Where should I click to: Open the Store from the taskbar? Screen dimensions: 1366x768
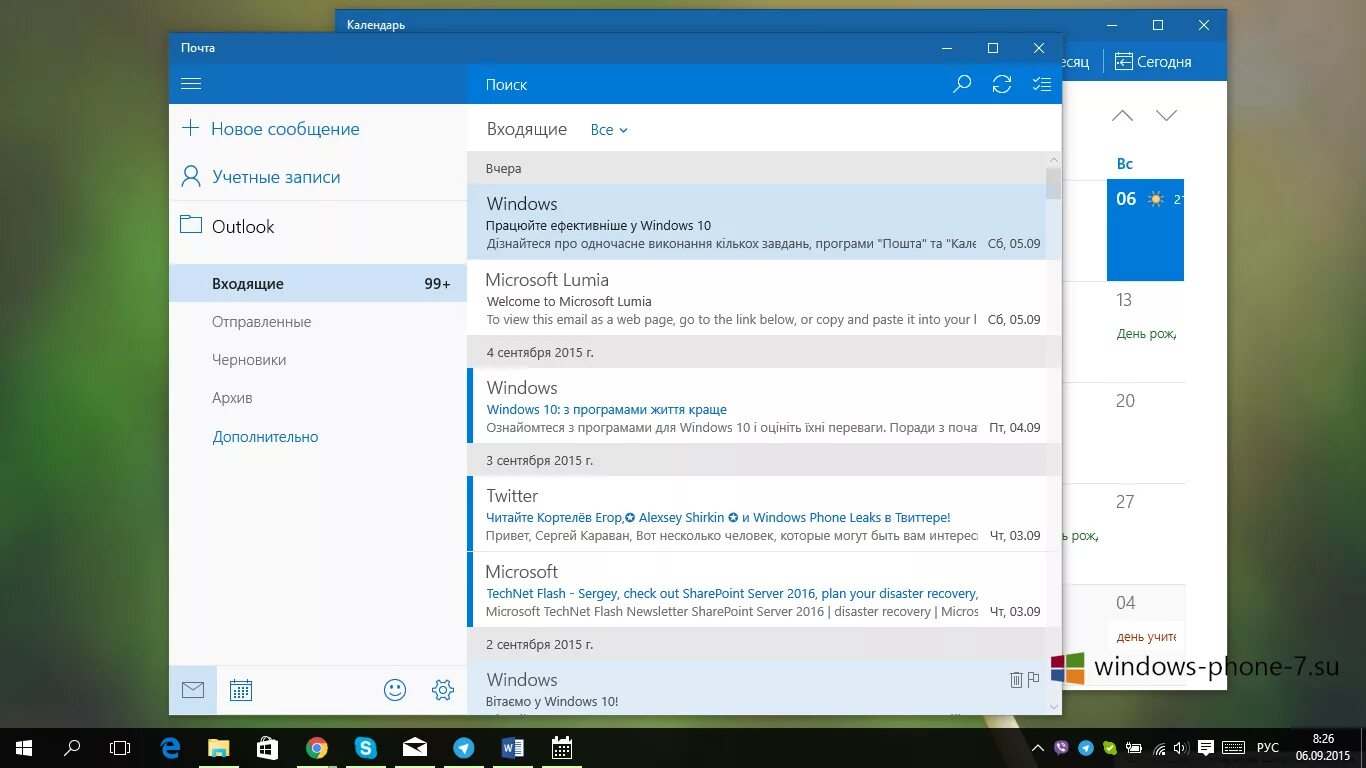point(267,747)
